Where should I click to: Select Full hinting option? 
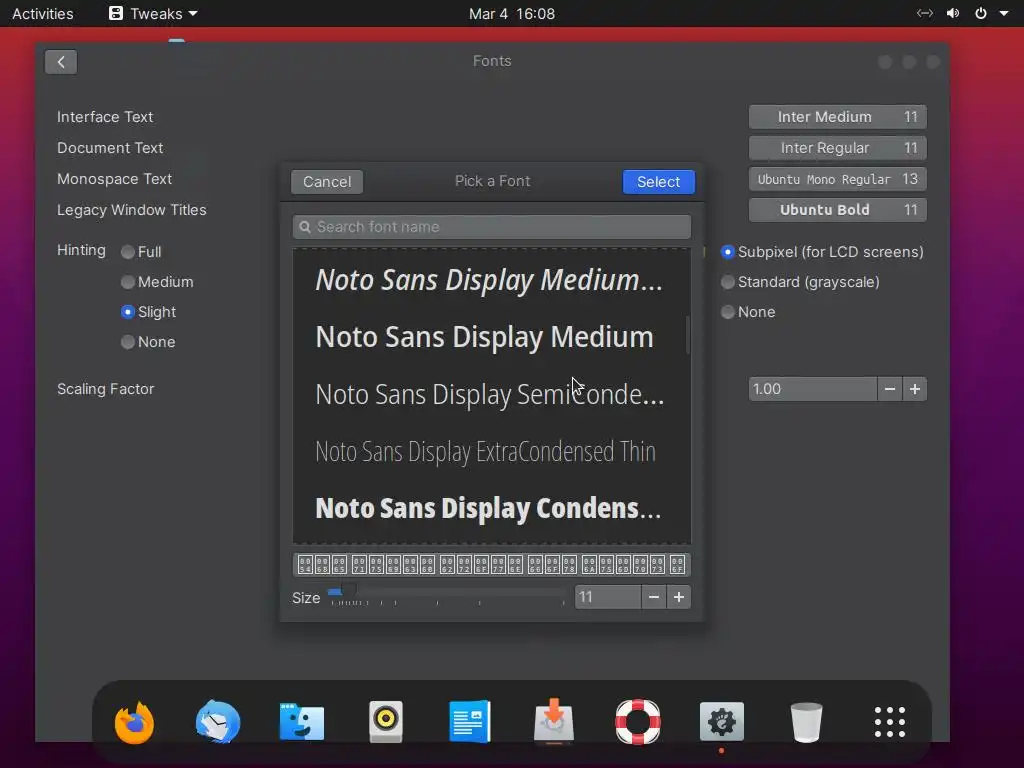[x=141, y=251]
